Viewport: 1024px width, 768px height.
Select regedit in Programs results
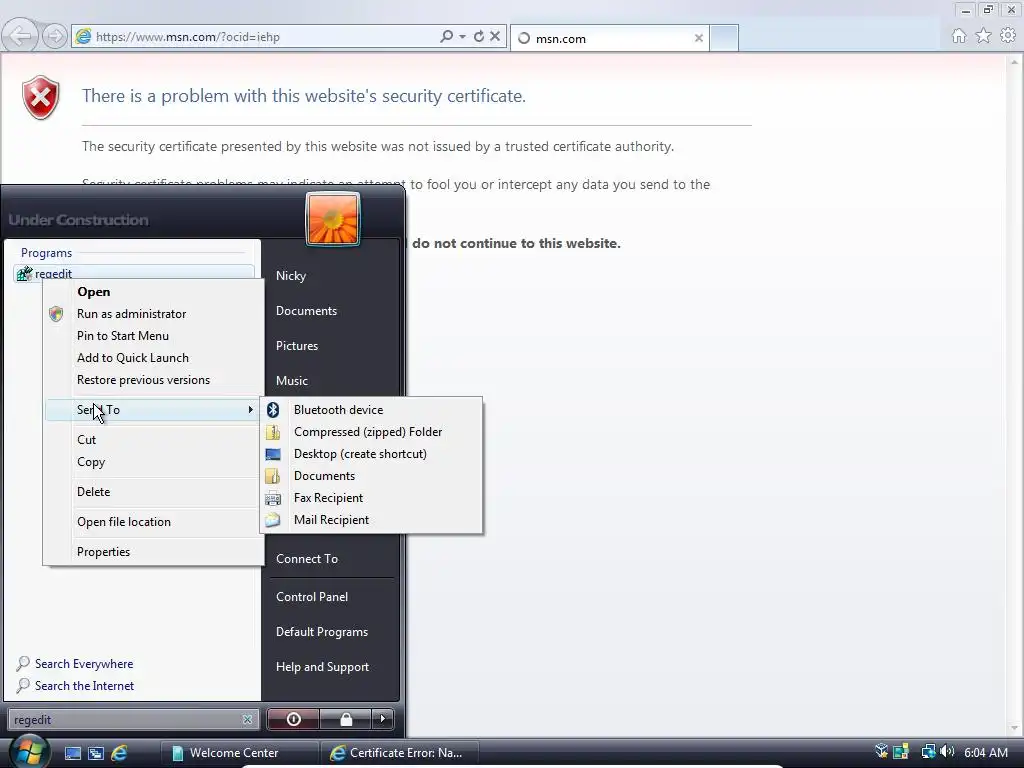click(134, 274)
